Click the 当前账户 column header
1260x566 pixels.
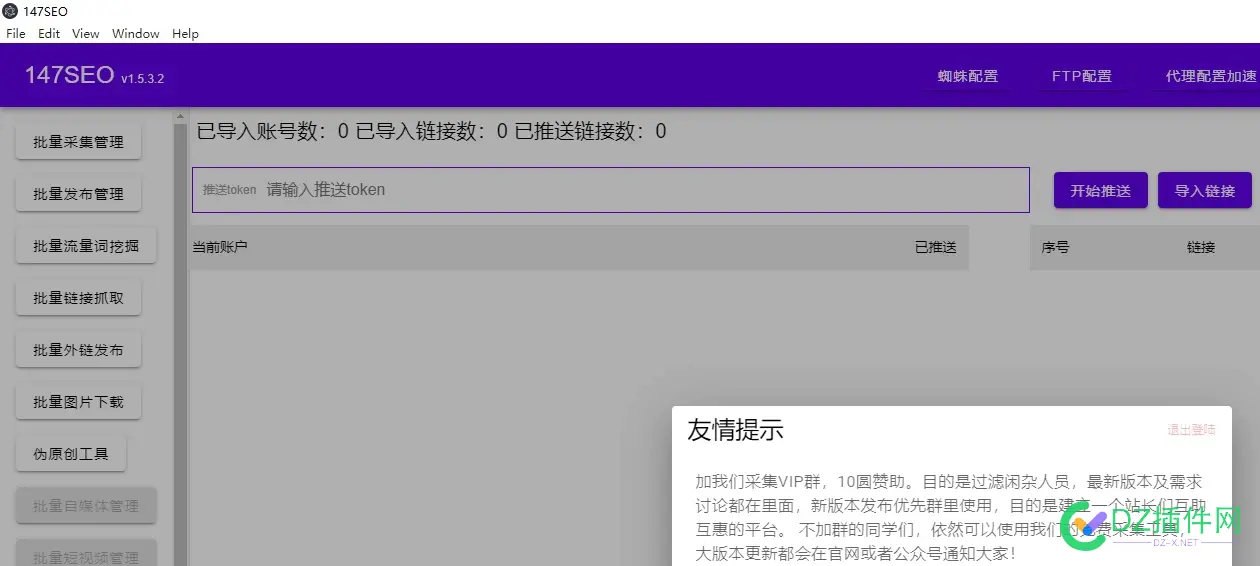coord(220,247)
